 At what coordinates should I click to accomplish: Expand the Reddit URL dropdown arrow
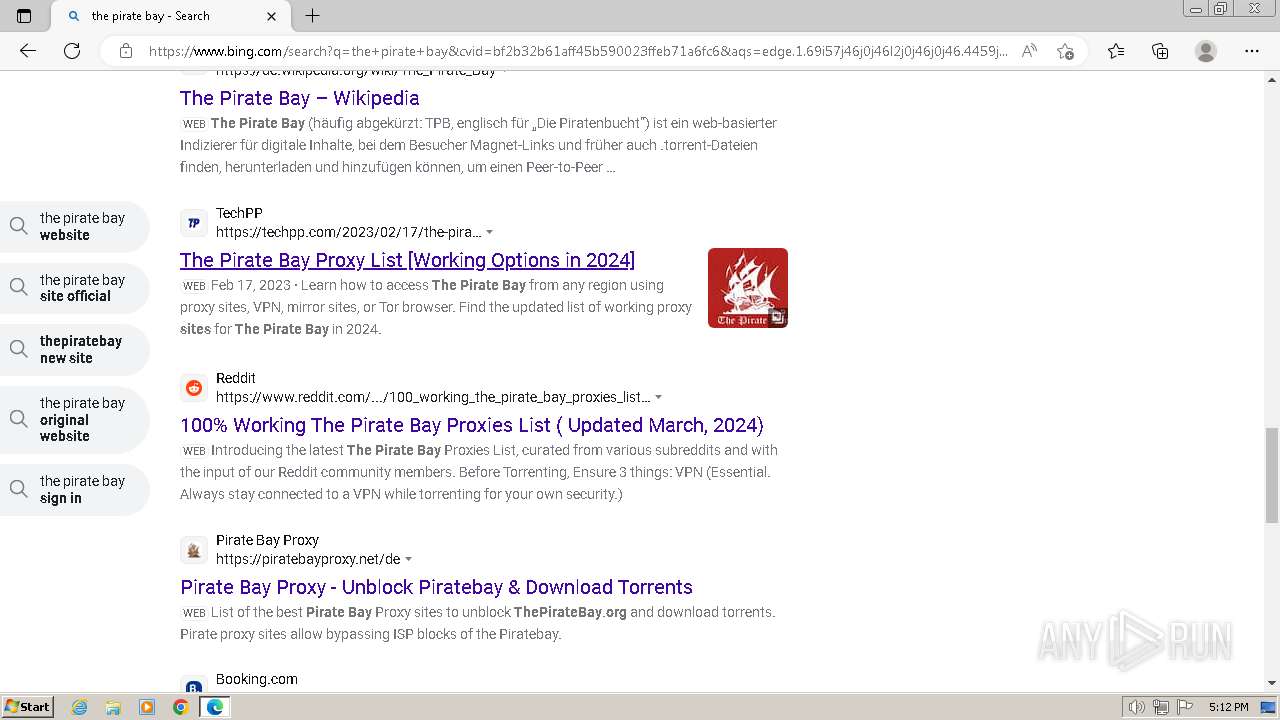coord(658,398)
